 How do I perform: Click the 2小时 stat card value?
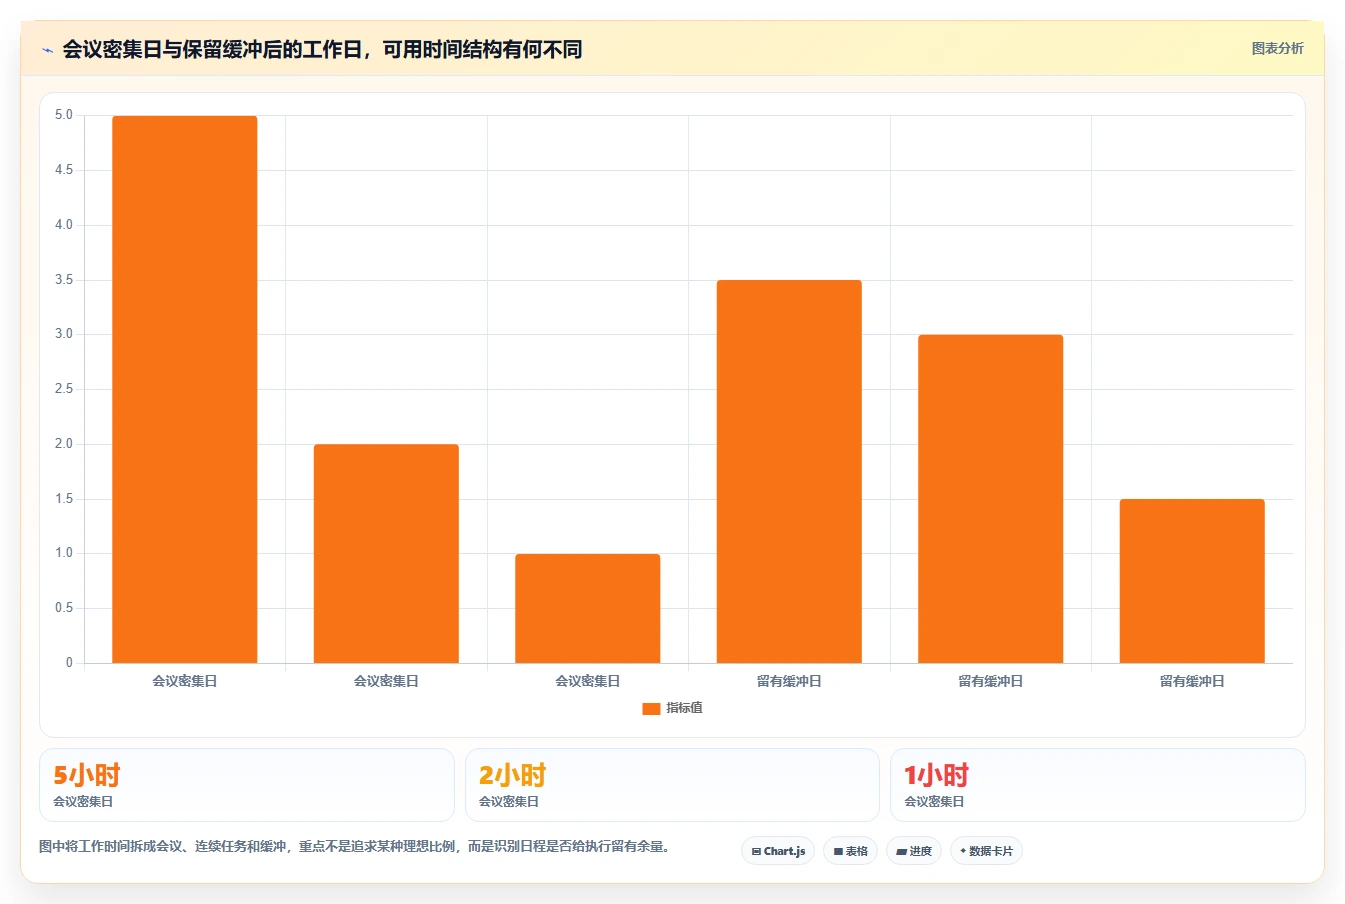coord(513,775)
